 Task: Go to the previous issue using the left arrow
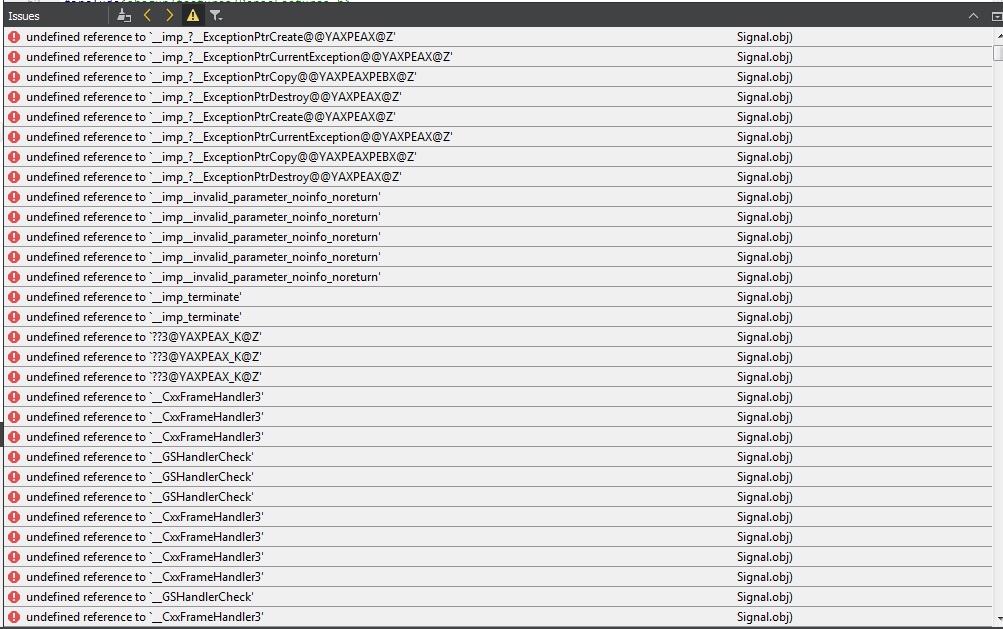click(x=147, y=15)
